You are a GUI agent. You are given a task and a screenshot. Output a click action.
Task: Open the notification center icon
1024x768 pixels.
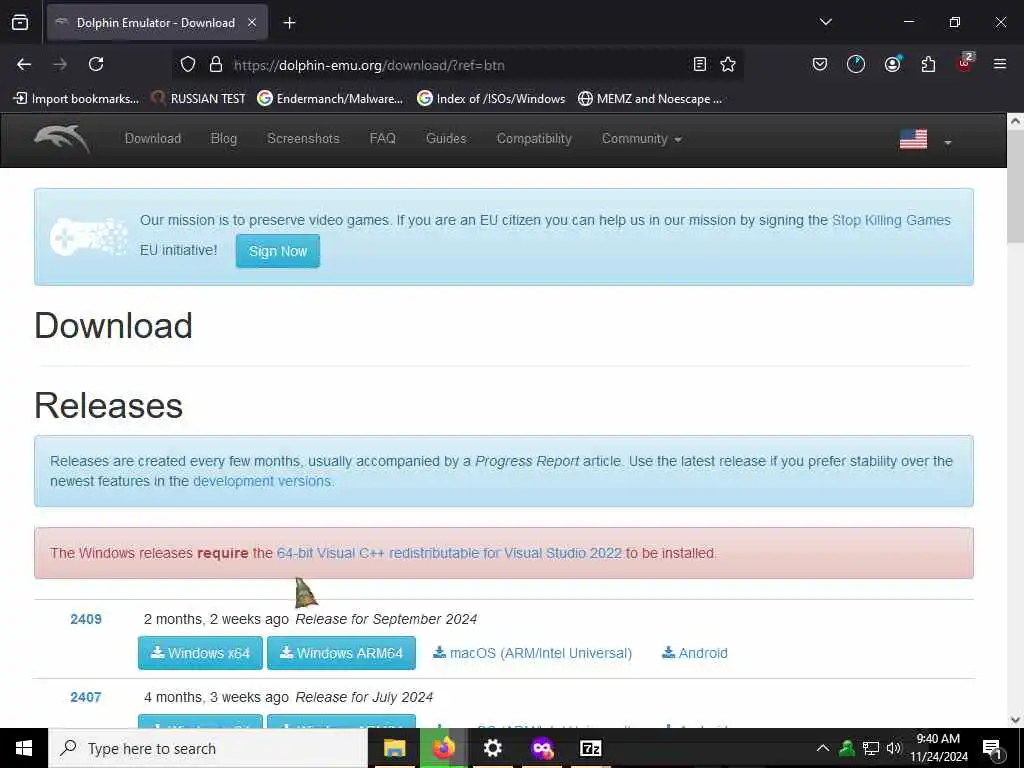point(992,748)
